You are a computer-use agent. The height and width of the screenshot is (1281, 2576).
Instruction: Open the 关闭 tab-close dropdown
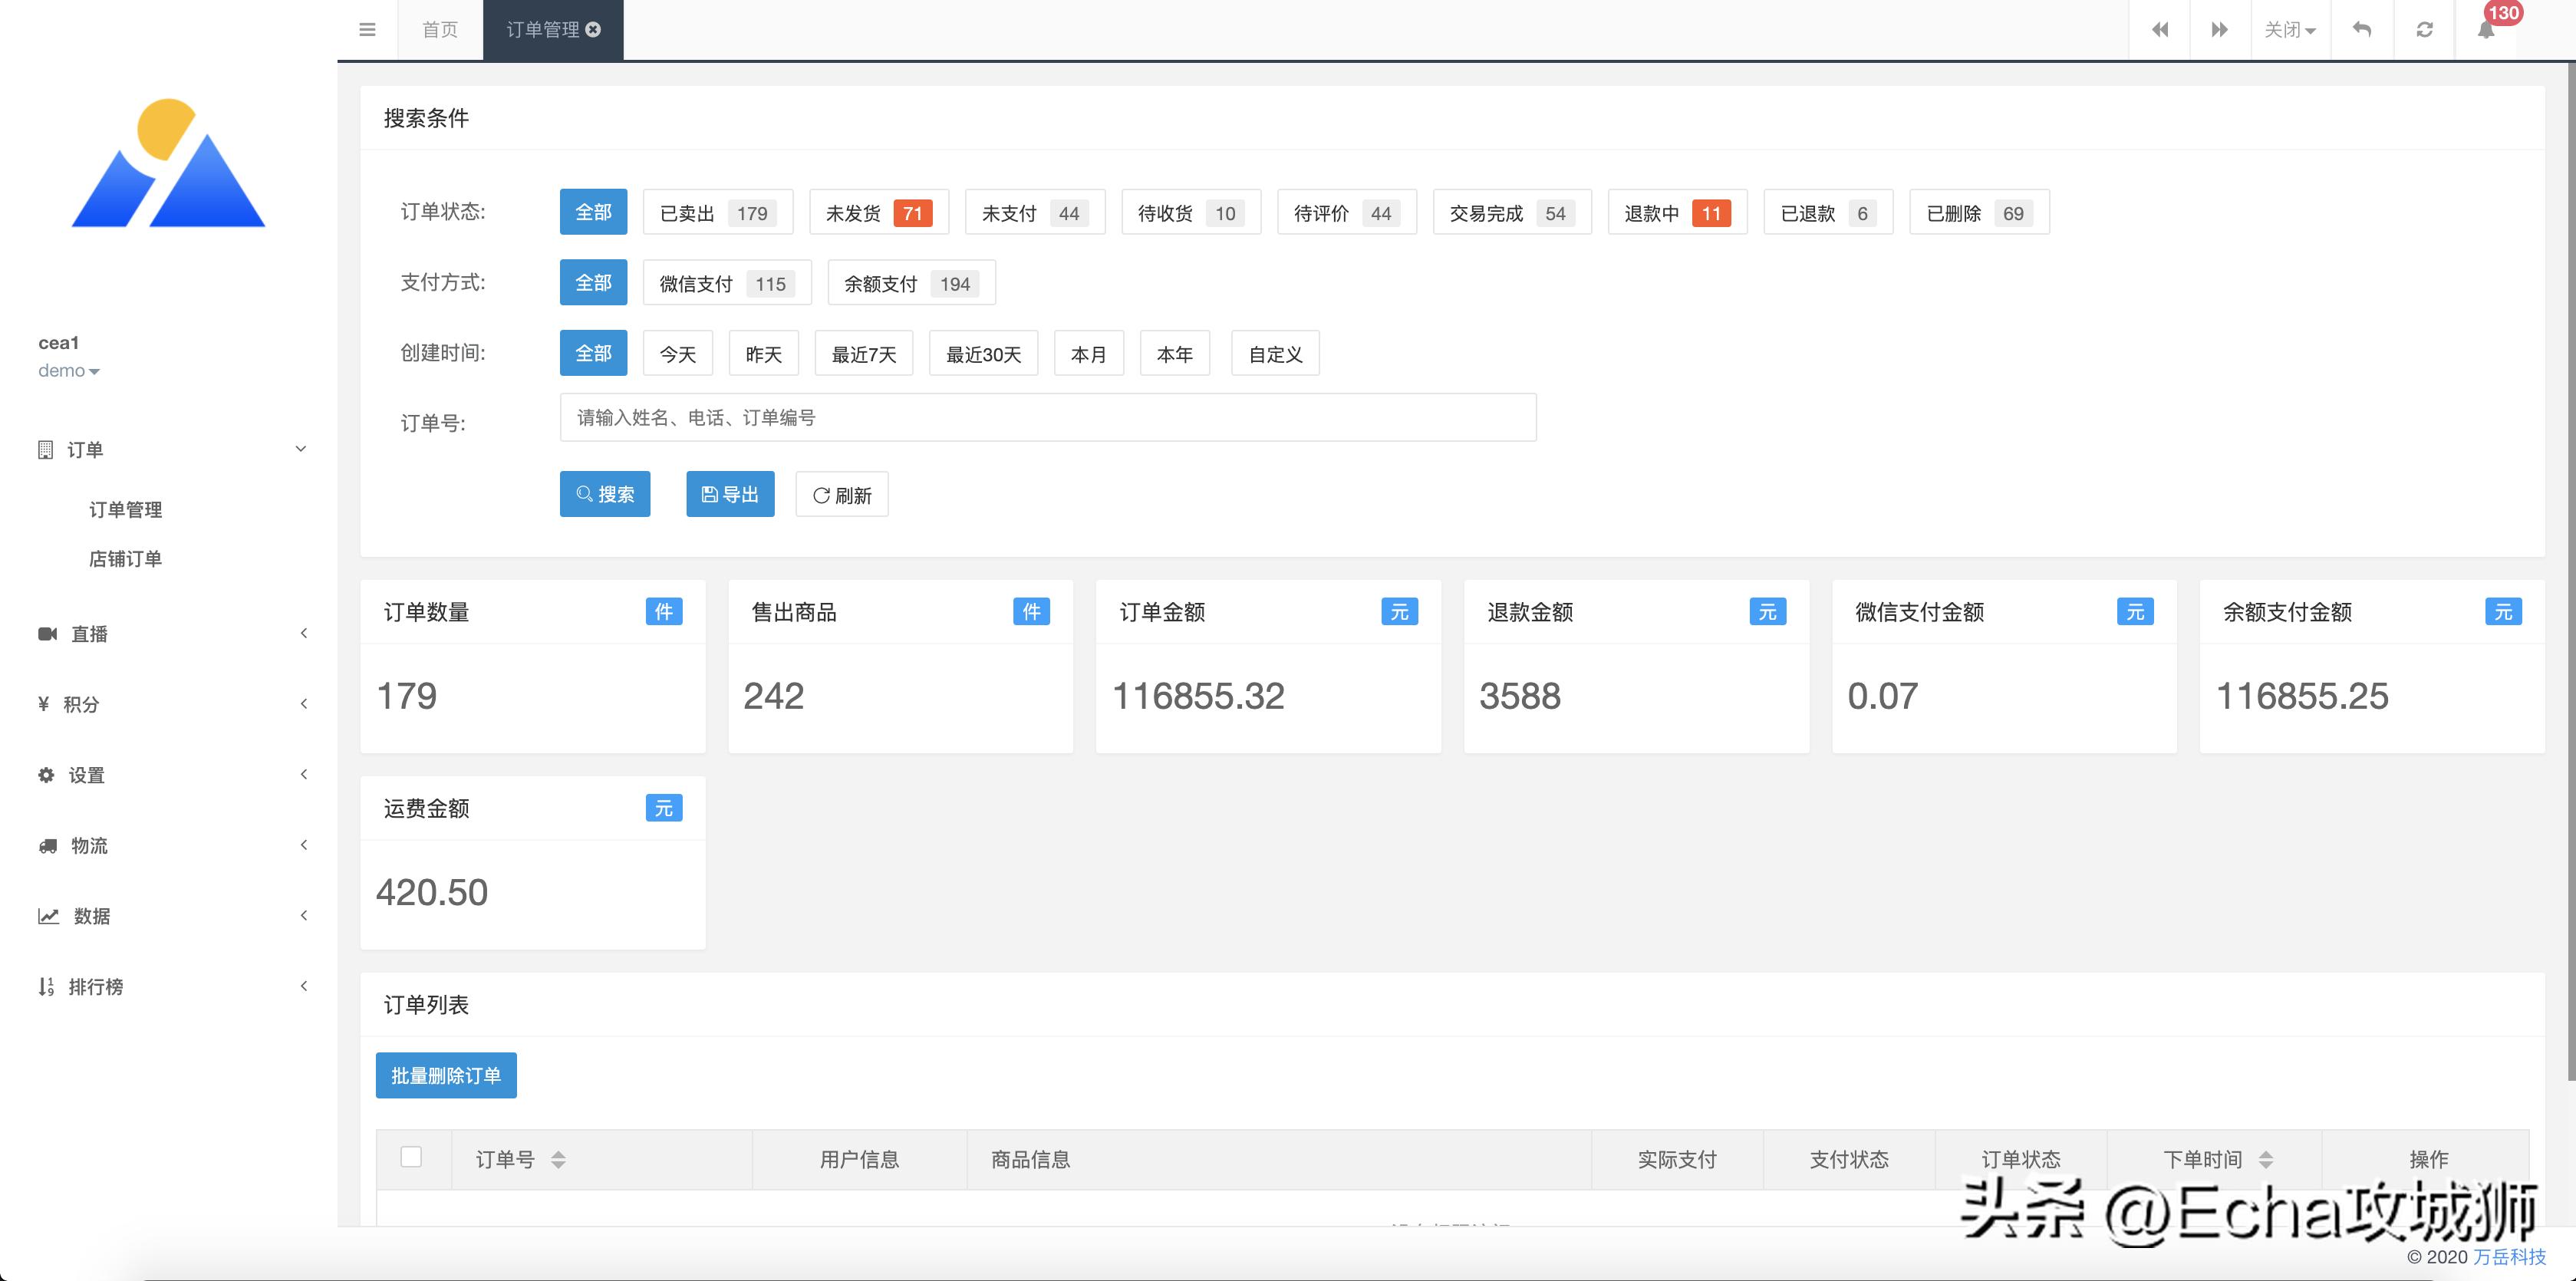pyautogui.click(x=2289, y=29)
